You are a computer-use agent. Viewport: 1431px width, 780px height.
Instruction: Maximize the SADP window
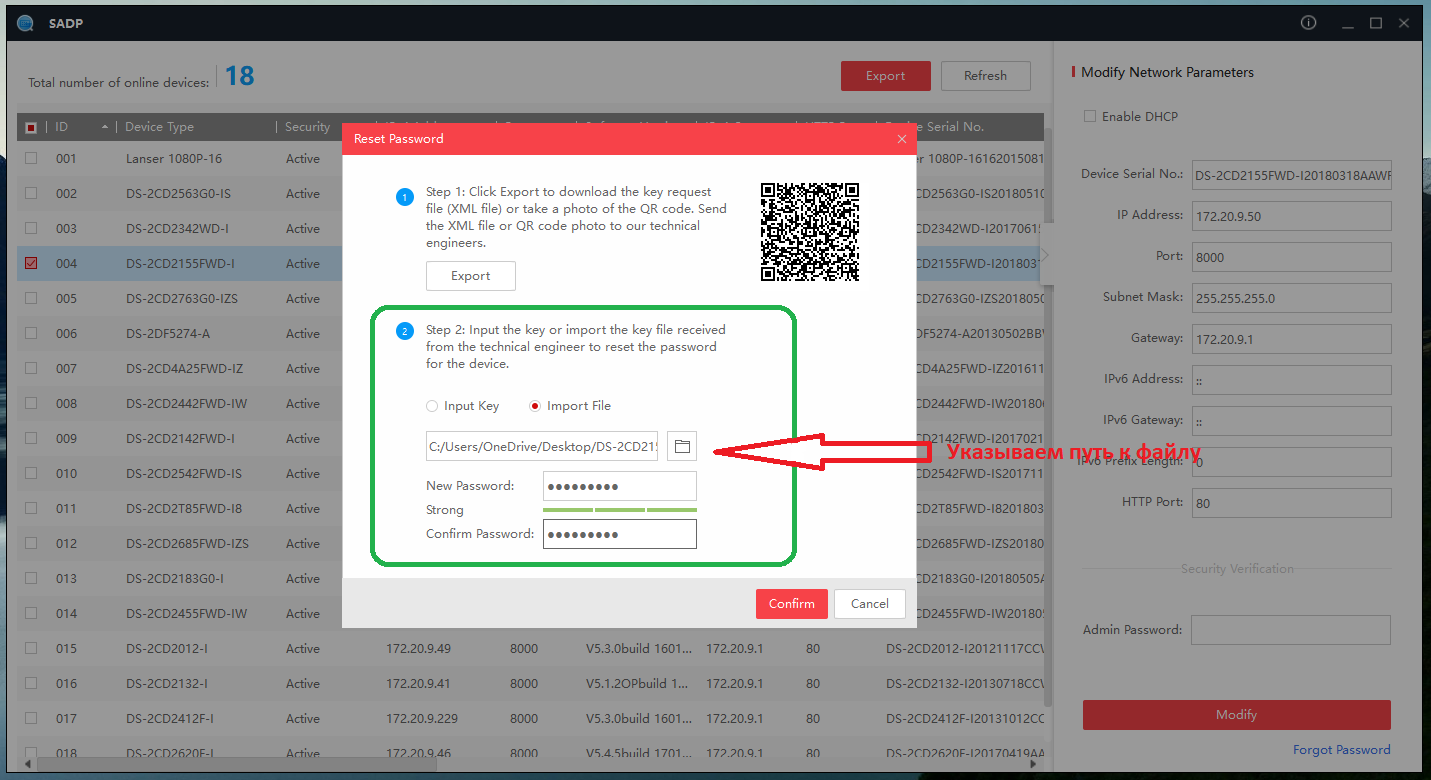1376,23
